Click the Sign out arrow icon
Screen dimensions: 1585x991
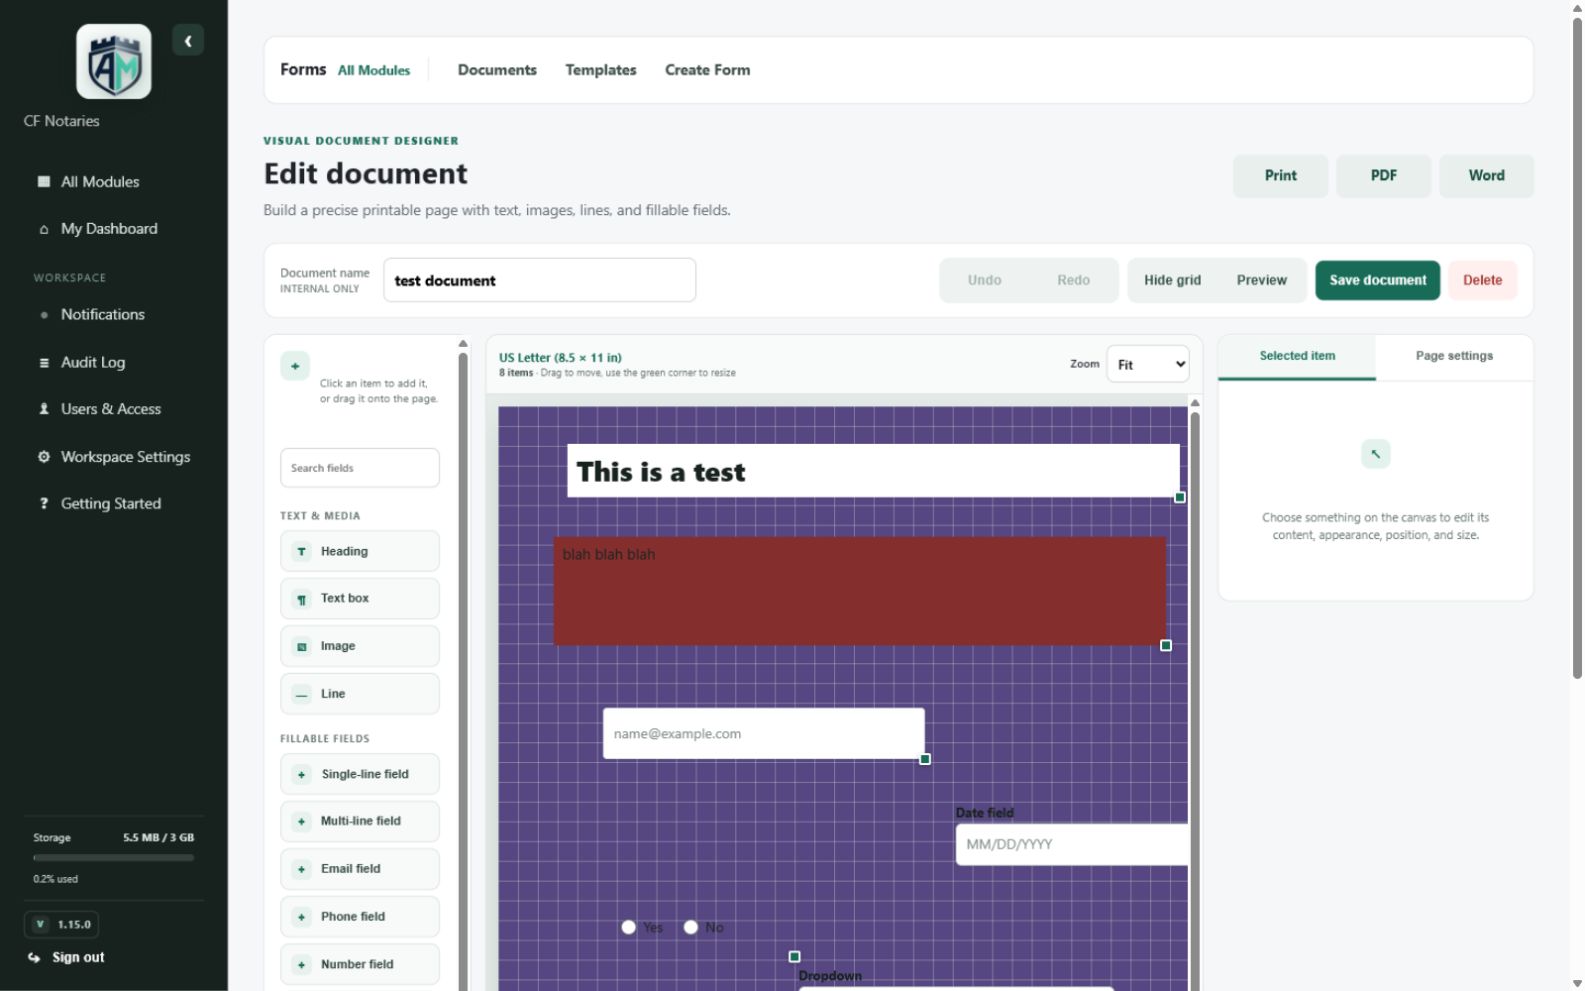pos(34,958)
